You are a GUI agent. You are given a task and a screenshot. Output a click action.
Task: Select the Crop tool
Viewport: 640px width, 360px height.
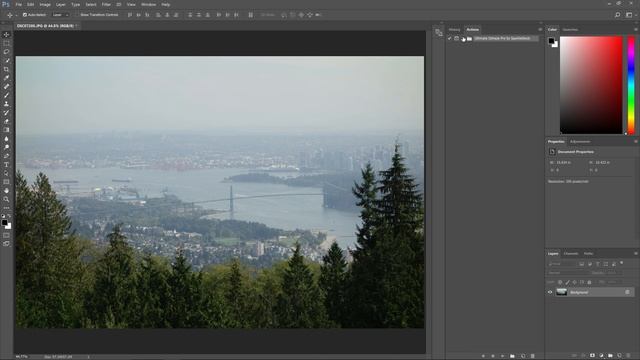[x=6, y=69]
